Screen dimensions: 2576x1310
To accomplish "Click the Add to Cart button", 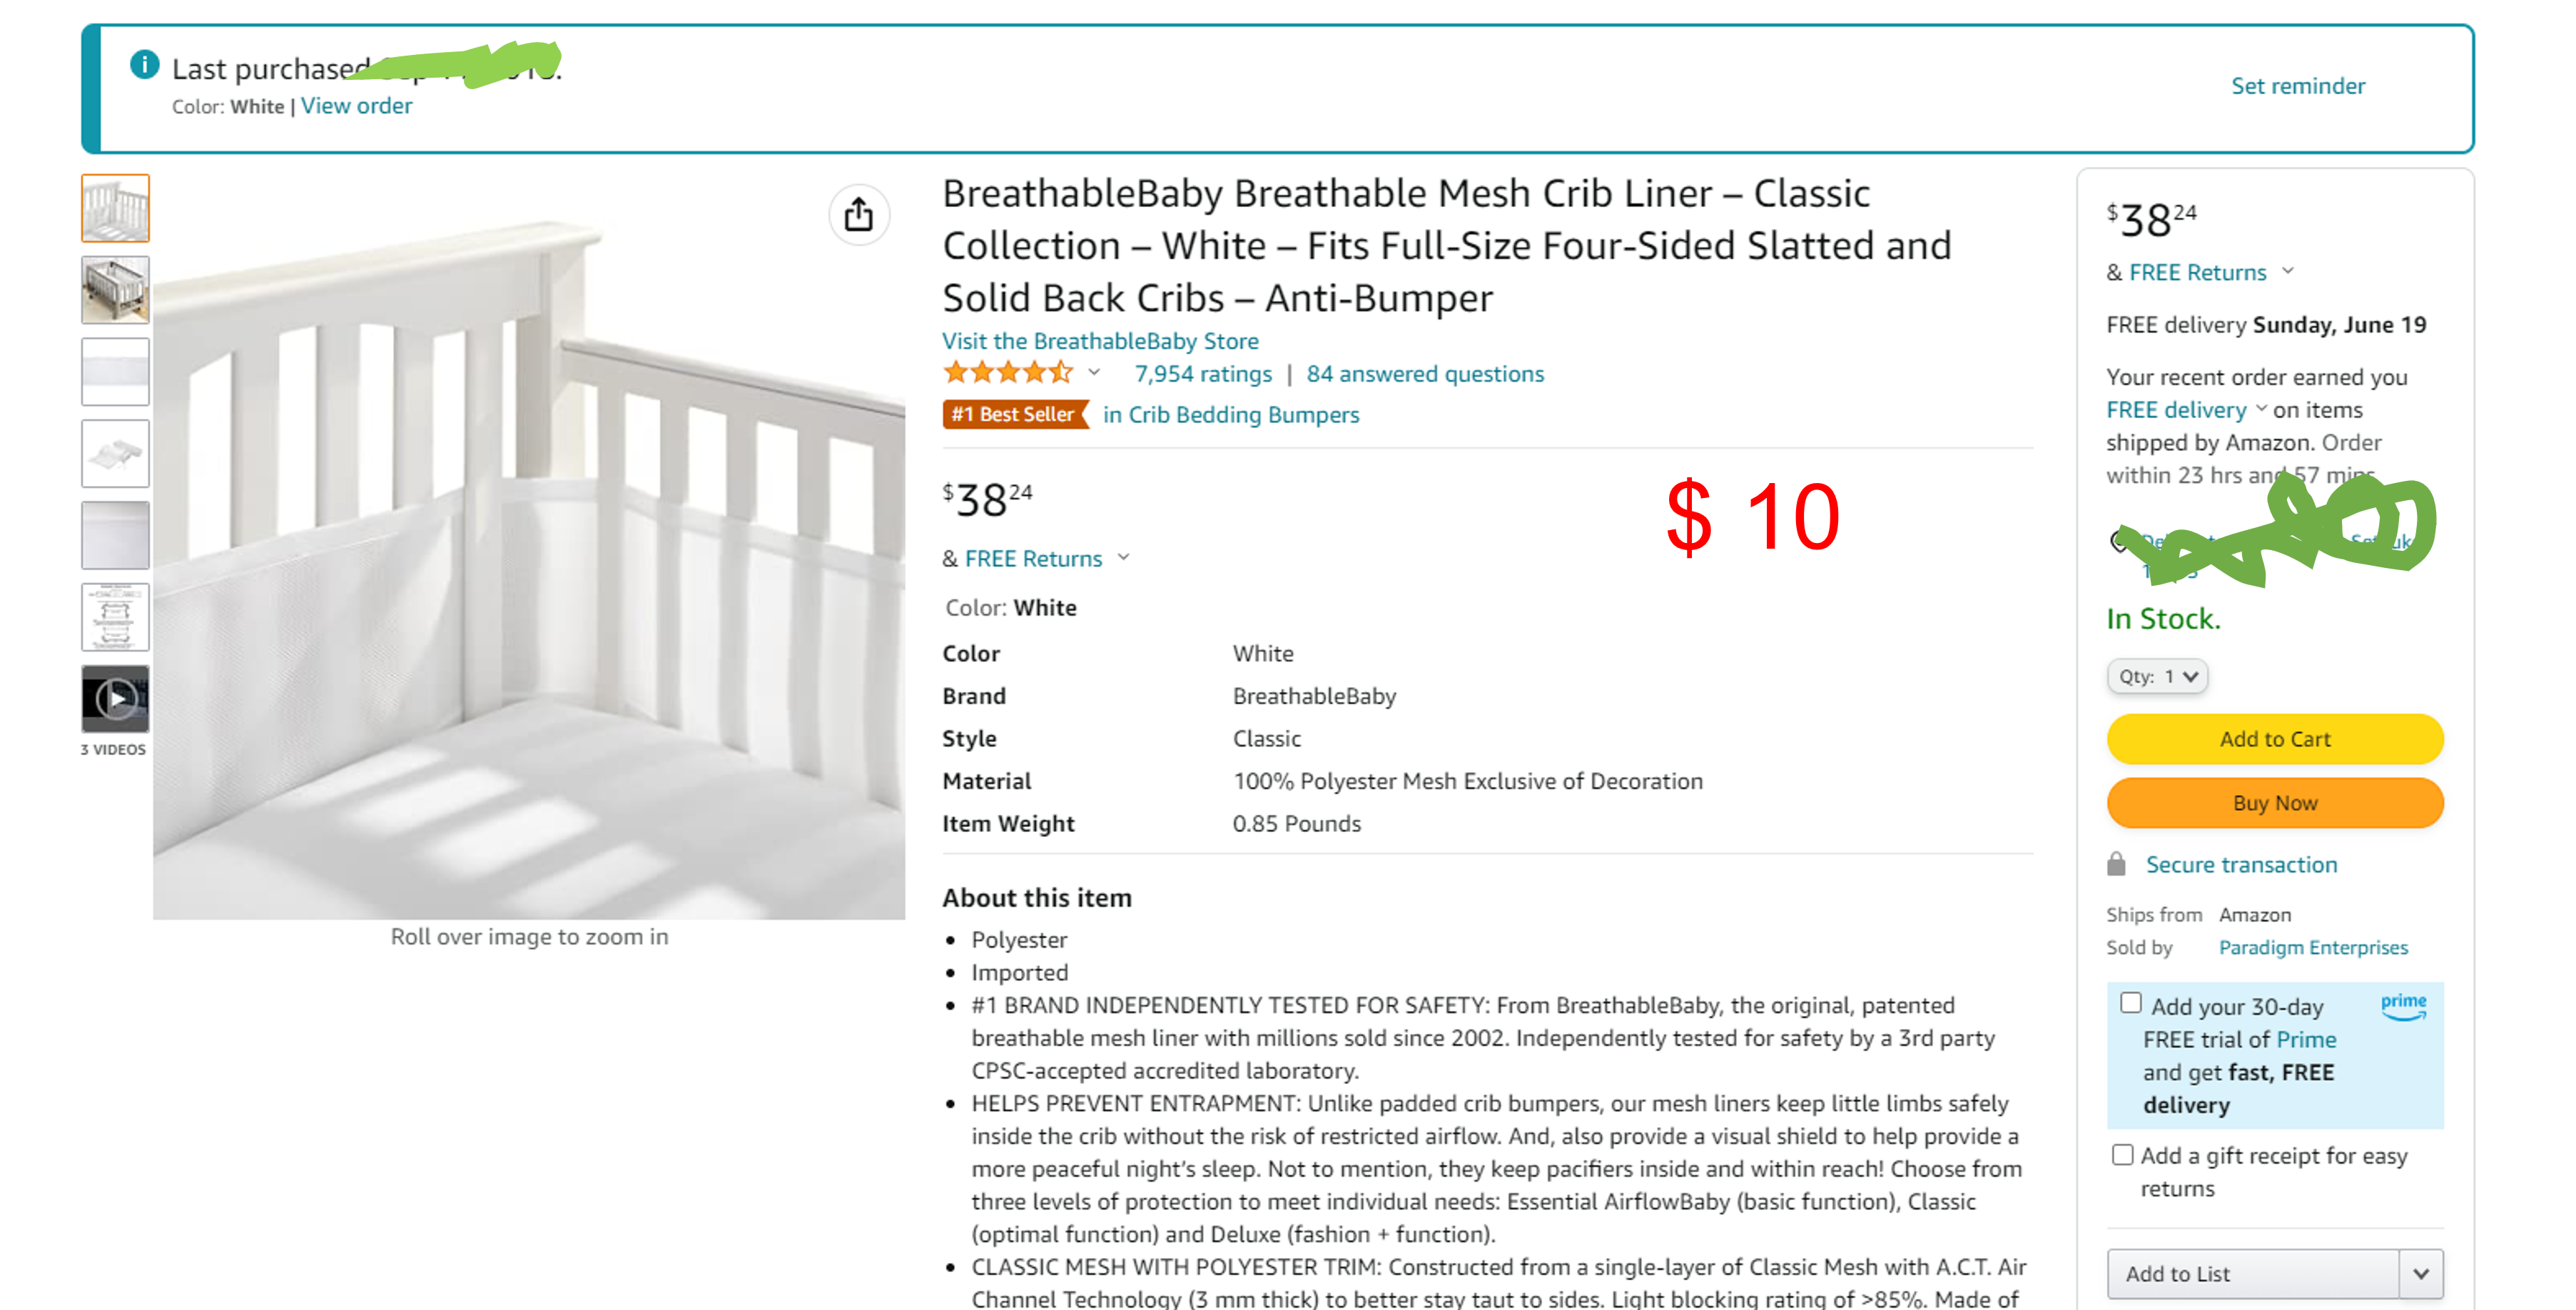I will tap(2274, 739).
